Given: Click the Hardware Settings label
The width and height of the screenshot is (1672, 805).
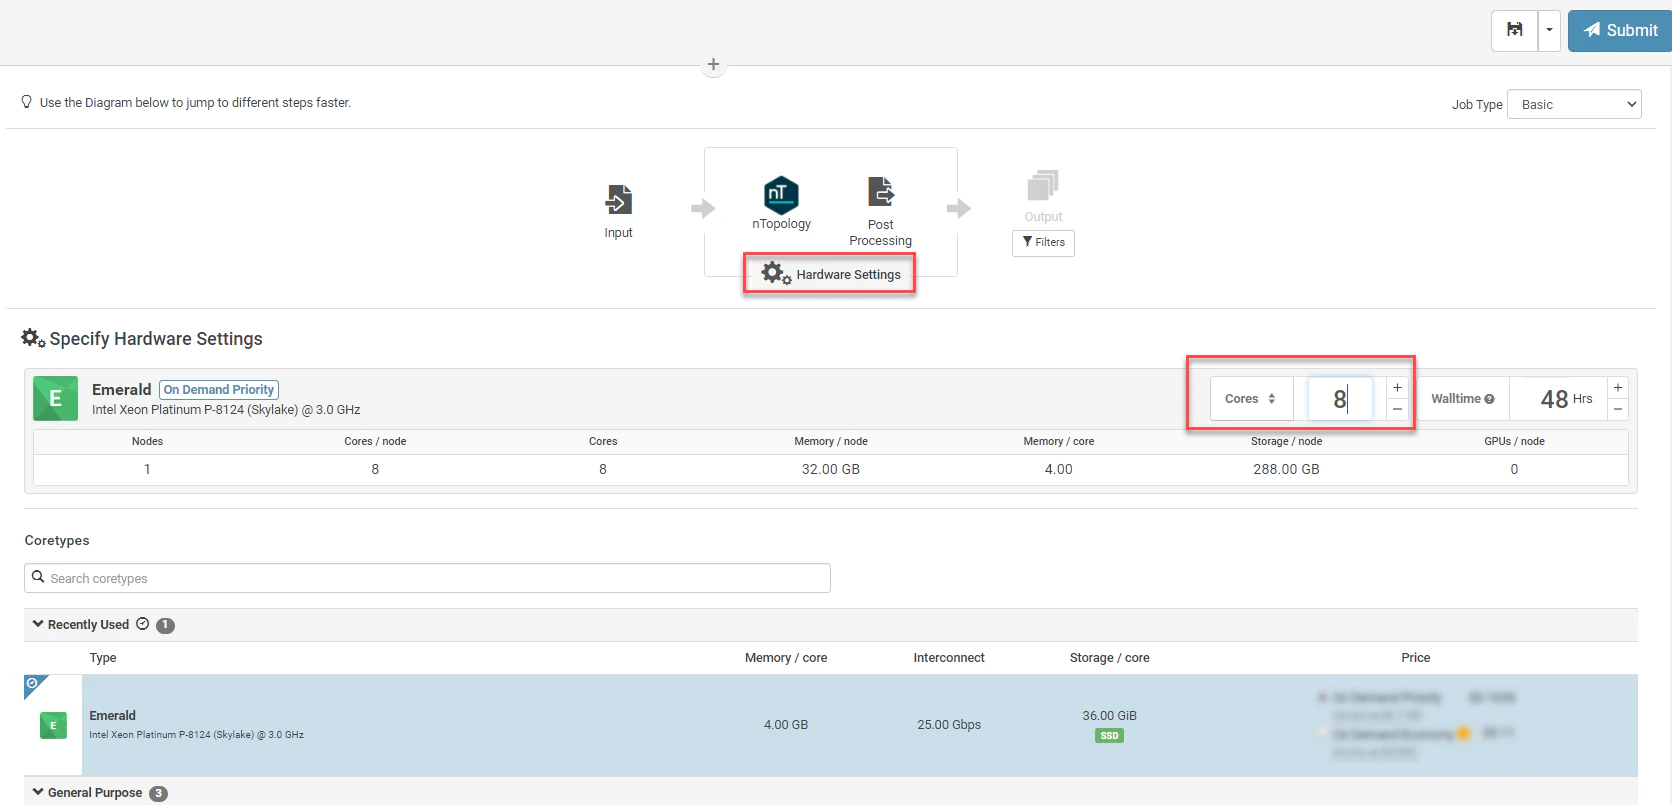Looking at the screenshot, I should tap(848, 275).
